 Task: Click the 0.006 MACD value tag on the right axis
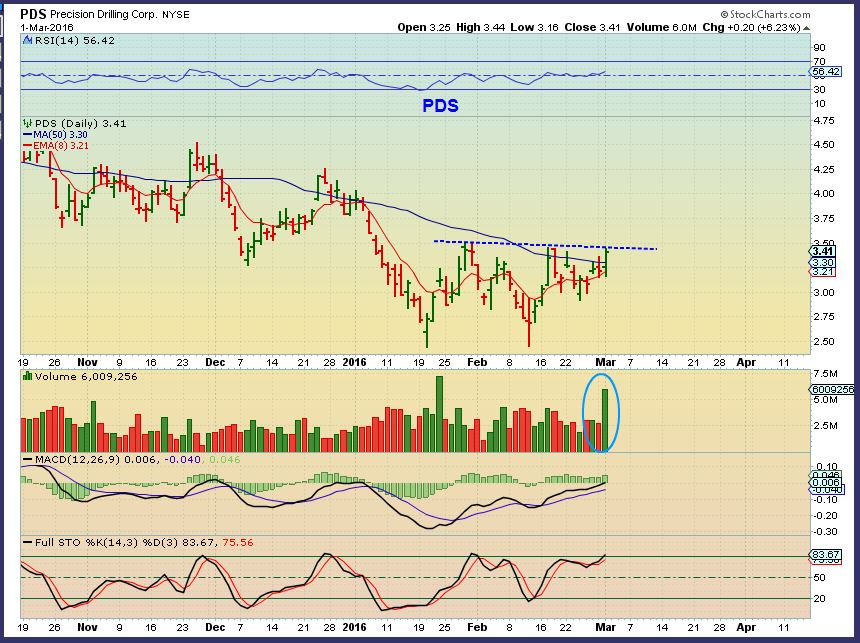click(826, 483)
